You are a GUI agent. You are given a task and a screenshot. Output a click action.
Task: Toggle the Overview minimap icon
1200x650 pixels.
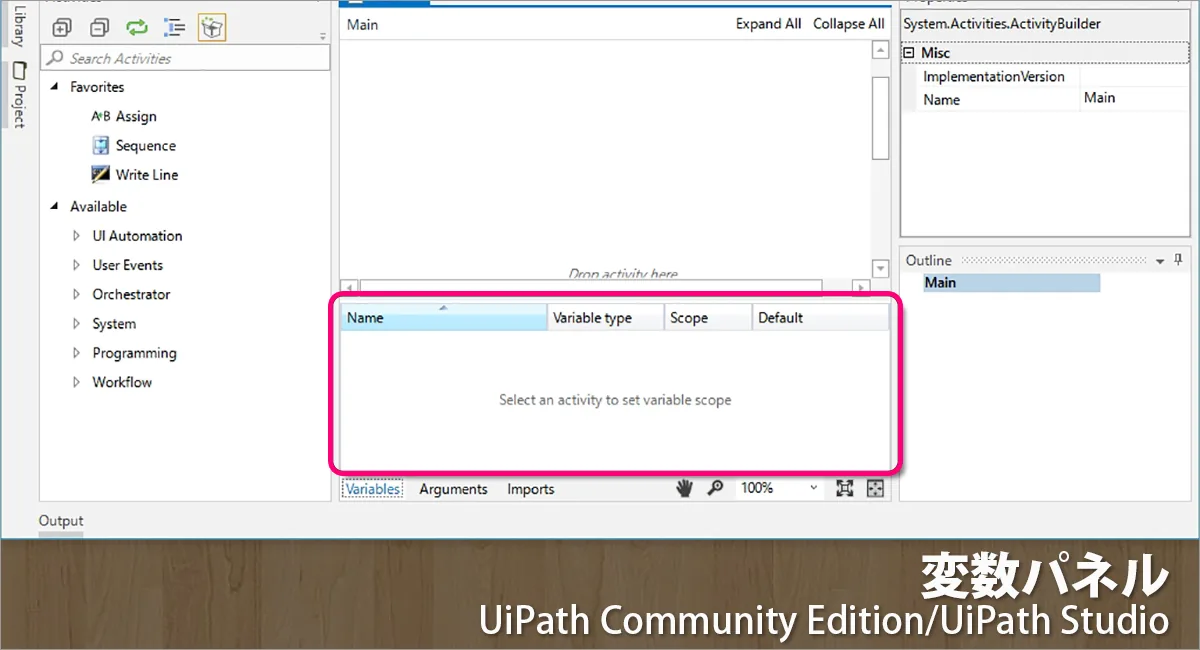875,488
